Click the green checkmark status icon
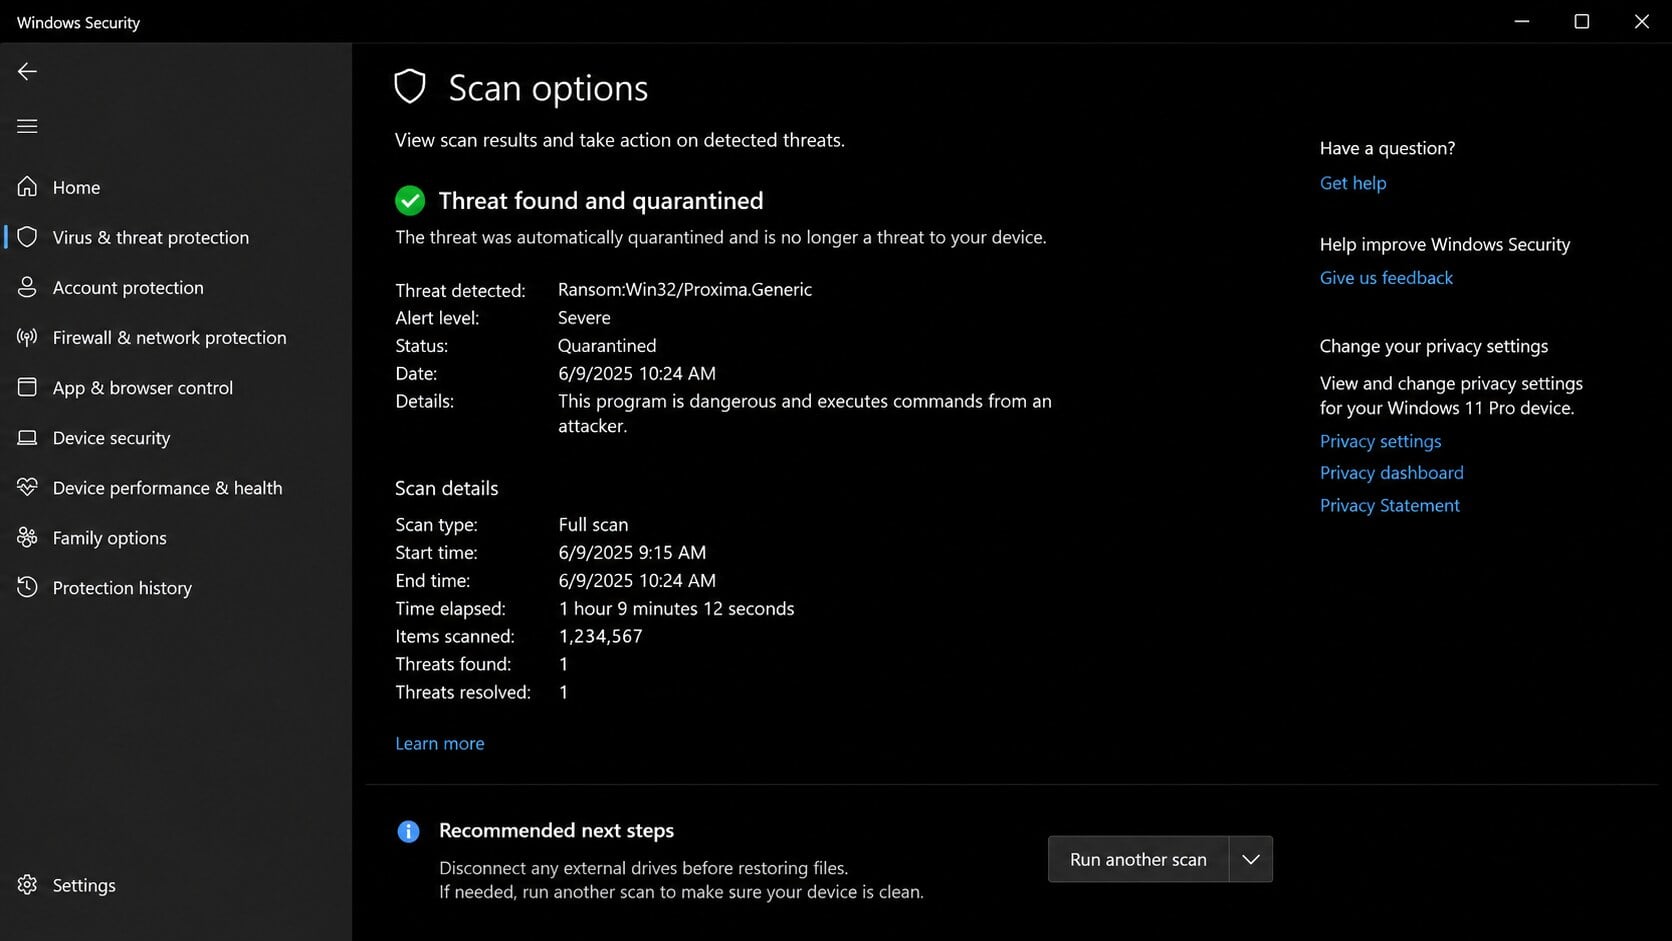 (410, 200)
